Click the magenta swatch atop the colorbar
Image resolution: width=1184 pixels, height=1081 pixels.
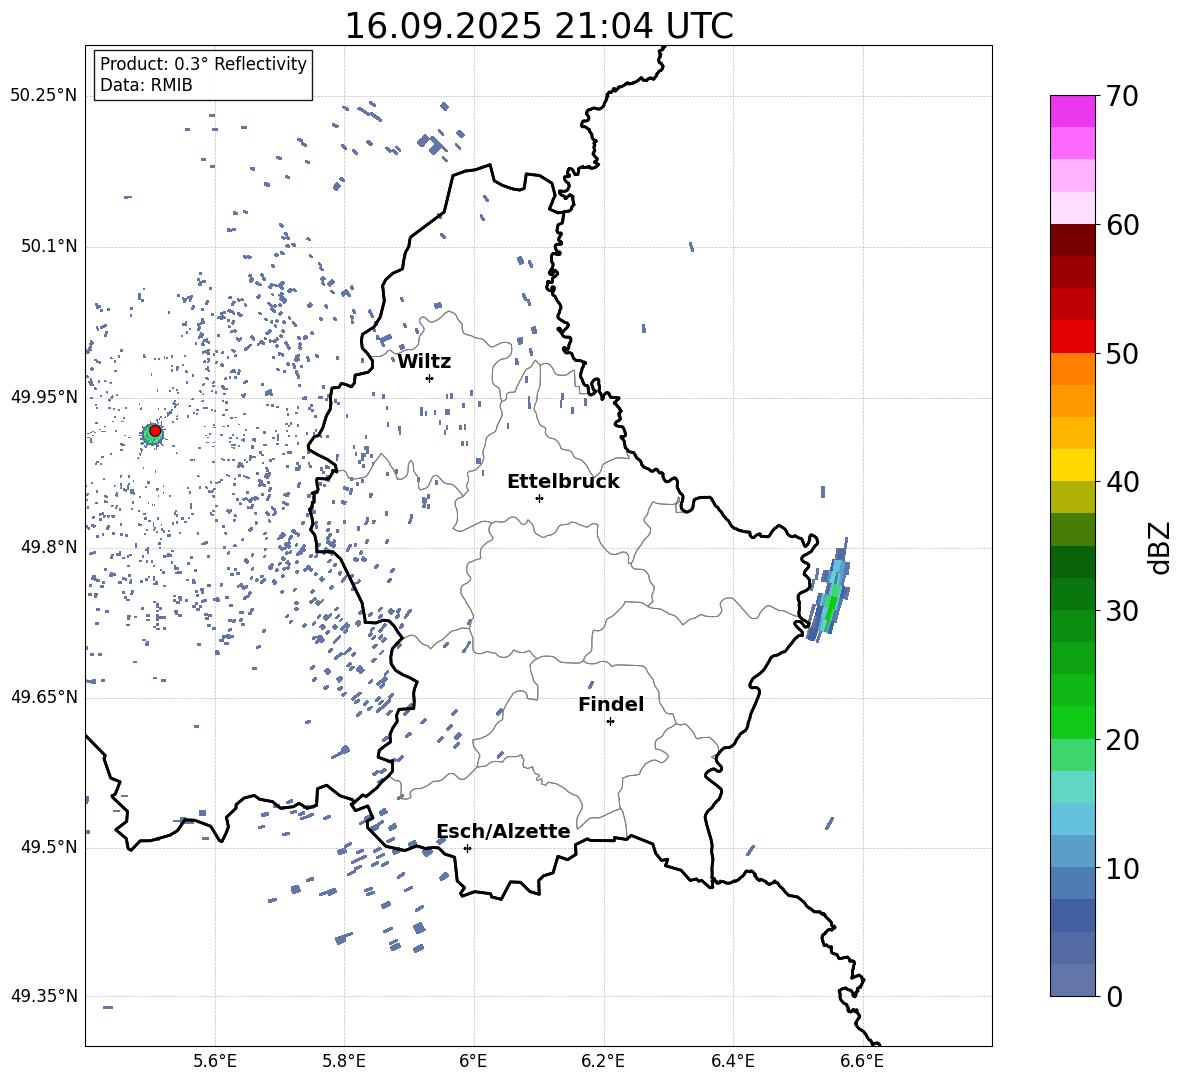click(x=1073, y=112)
